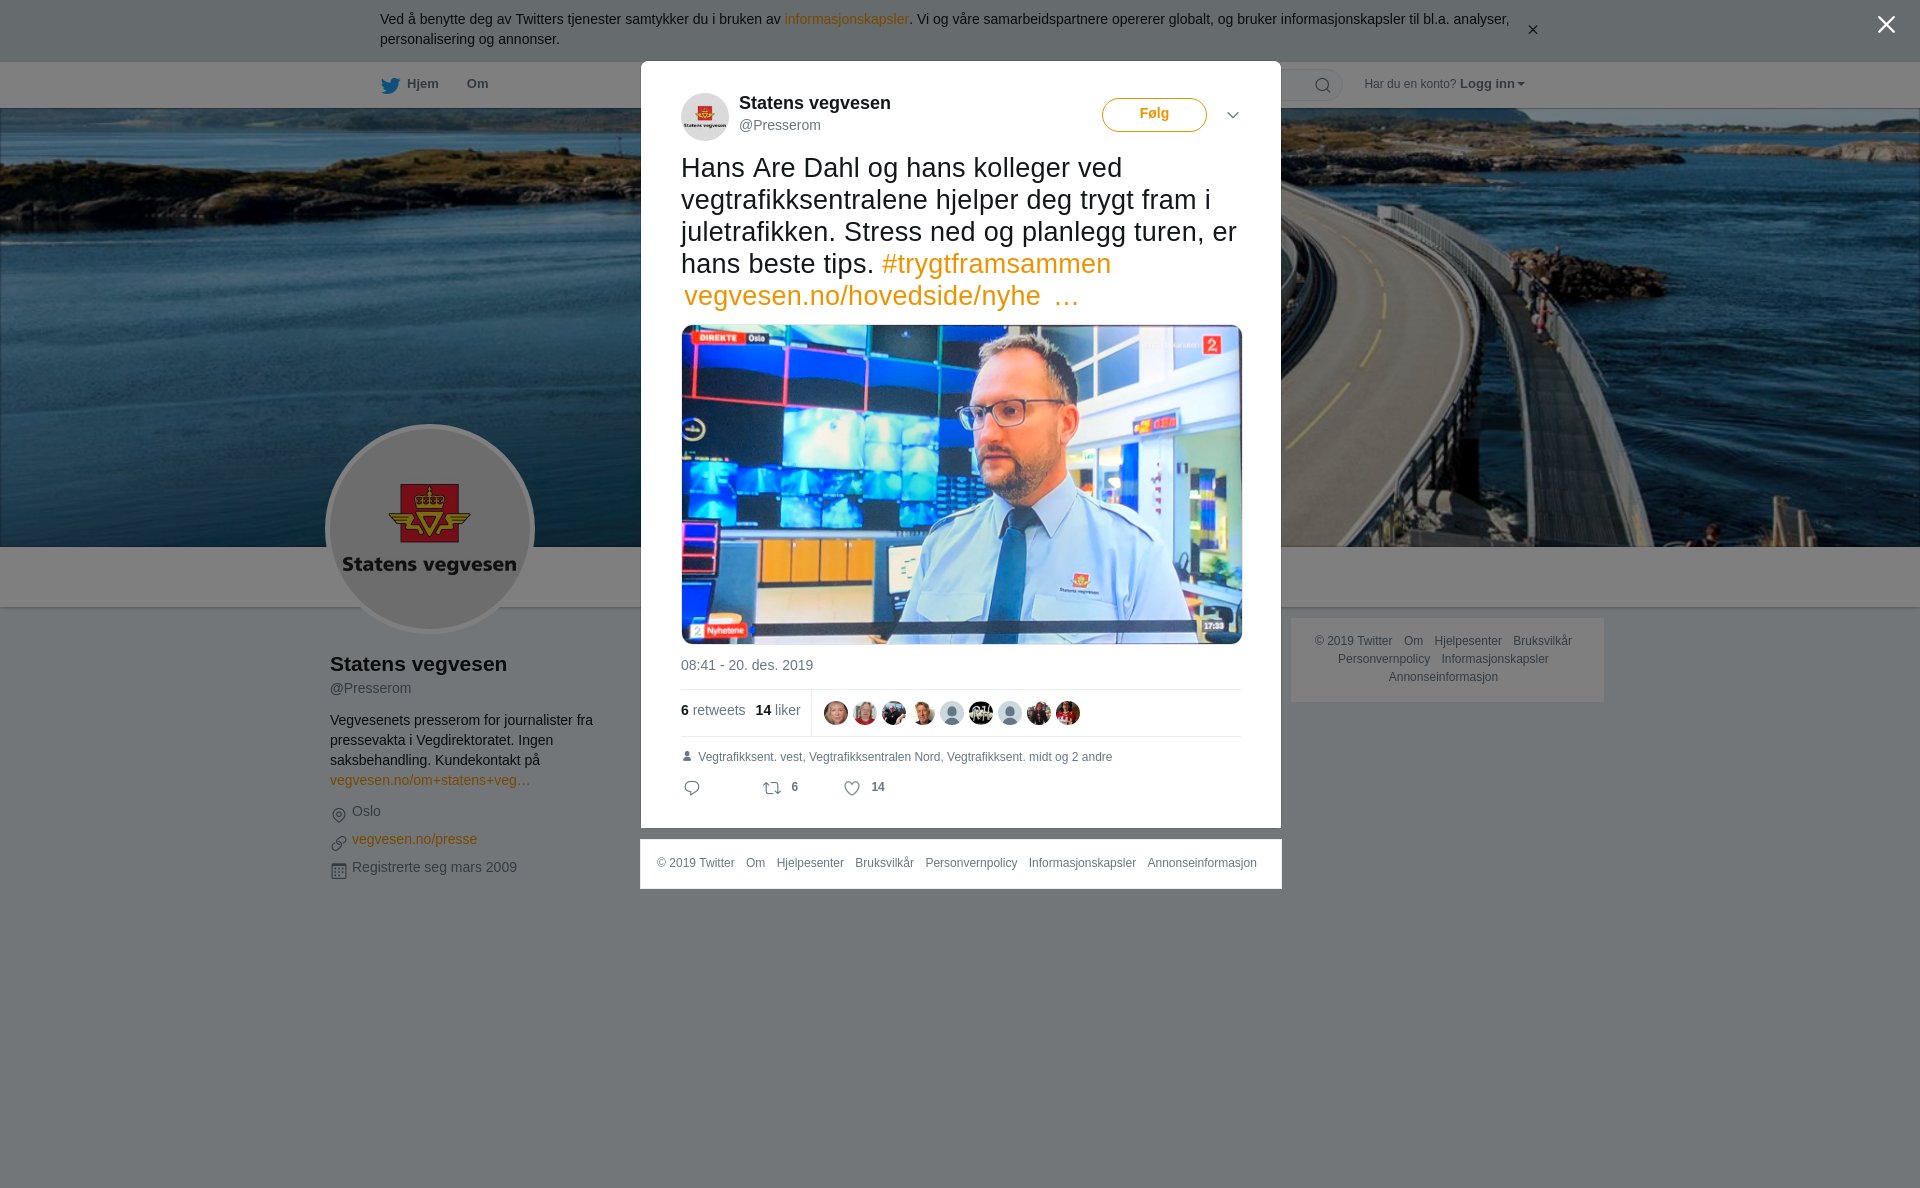Click the last liker avatar in row
The width and height of the screenshot is (1920, 1188).
point(1068,713)
